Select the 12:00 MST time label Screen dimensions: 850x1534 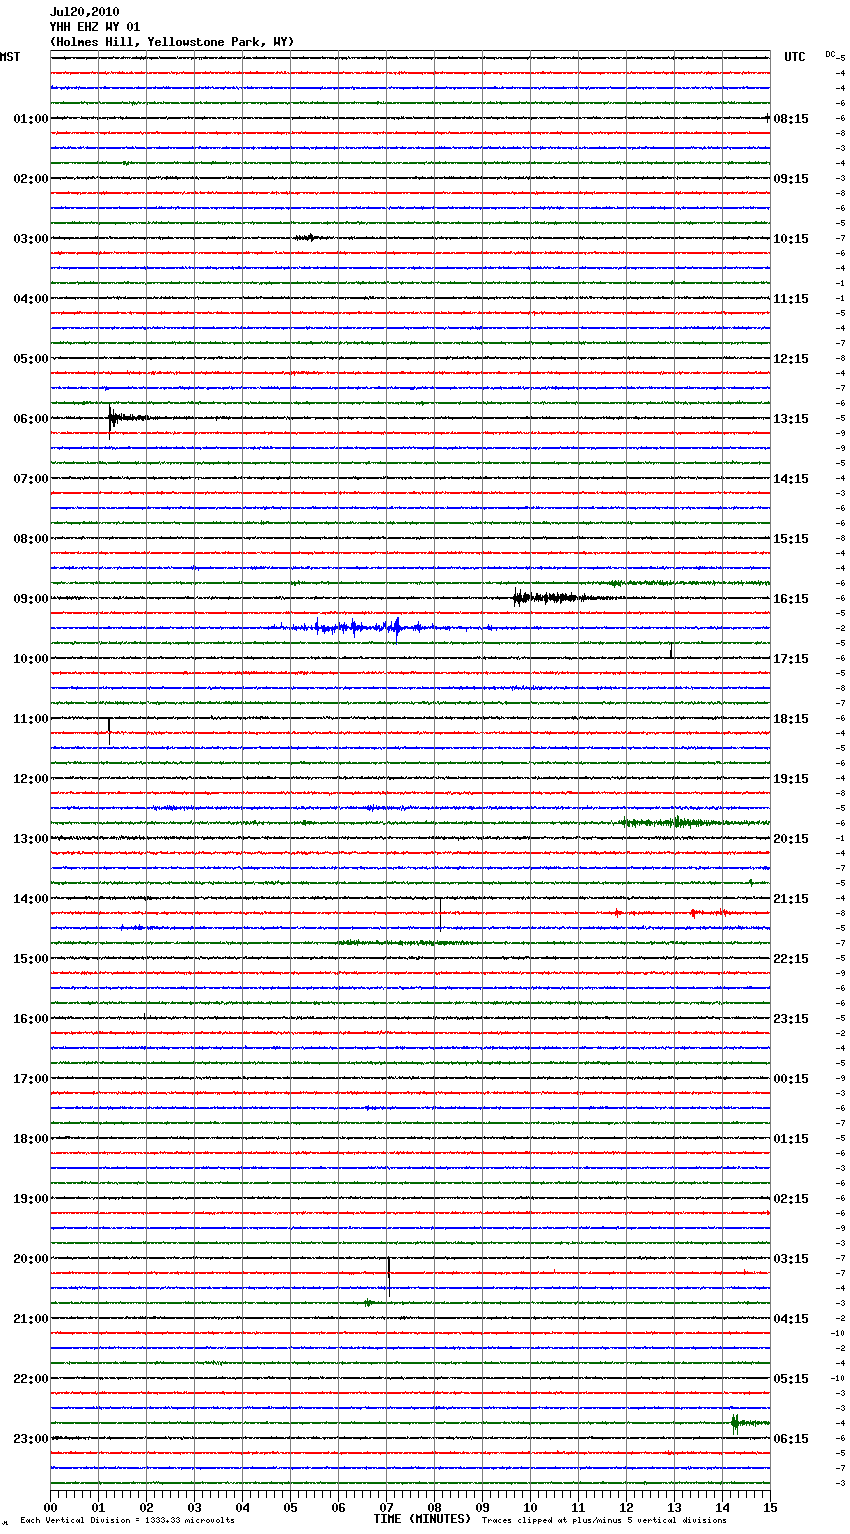[31, 779]
